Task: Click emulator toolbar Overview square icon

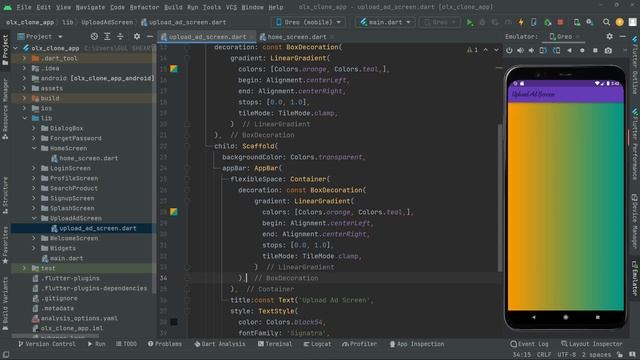Action: 595,51
